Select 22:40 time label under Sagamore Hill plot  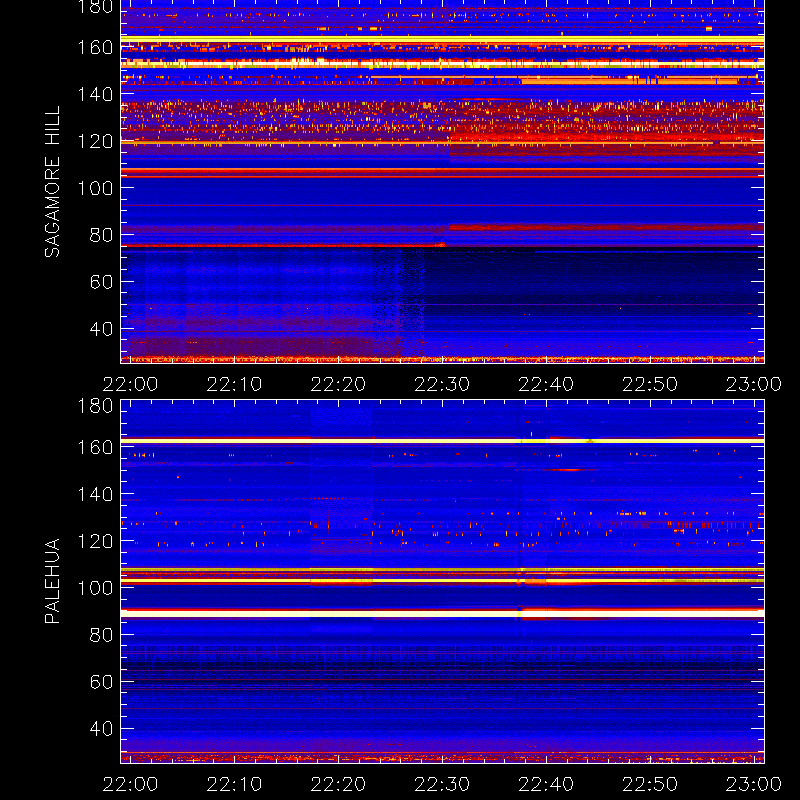[x=546, y=384]
